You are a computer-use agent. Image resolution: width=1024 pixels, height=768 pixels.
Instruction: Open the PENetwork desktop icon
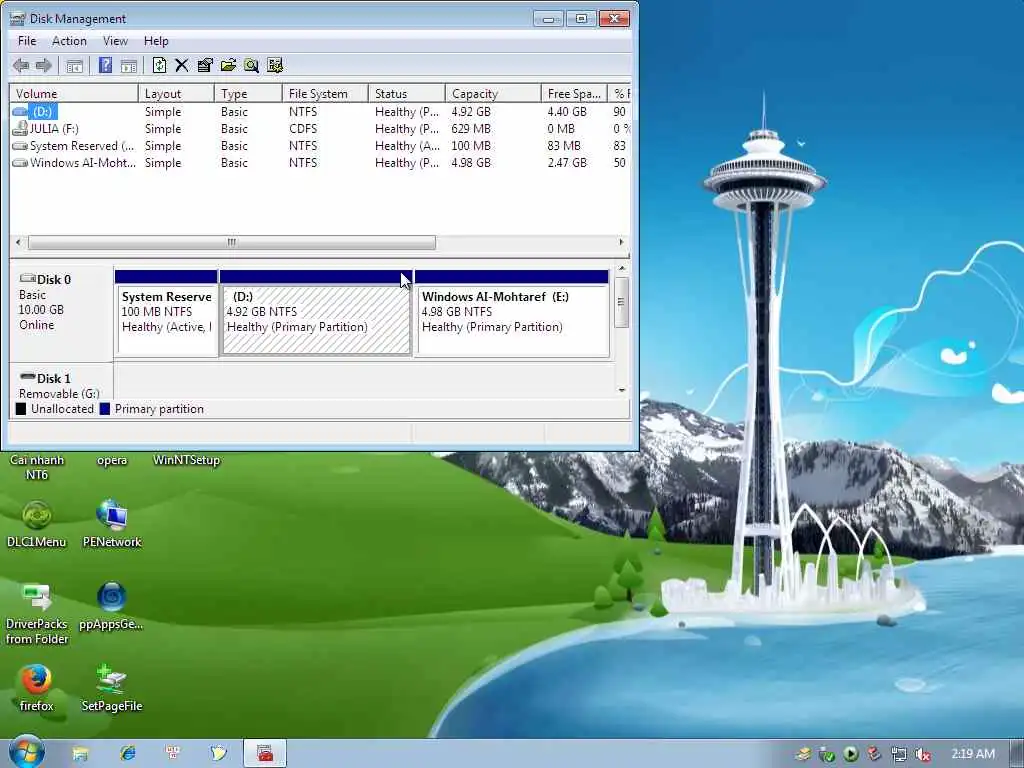point(112,524)
